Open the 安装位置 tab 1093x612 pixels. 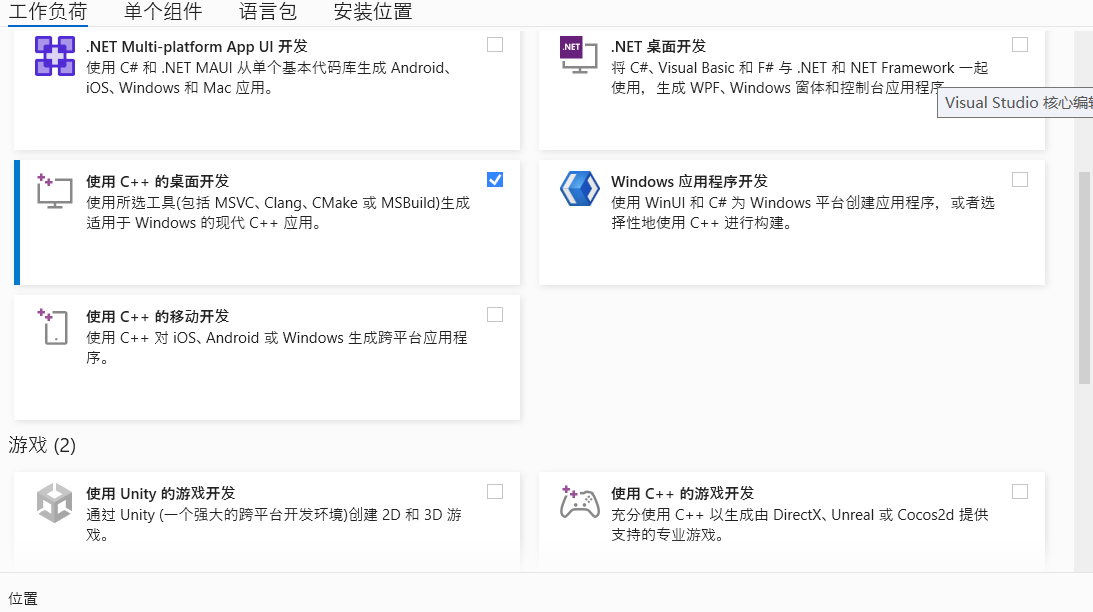[x=373, y=12]
